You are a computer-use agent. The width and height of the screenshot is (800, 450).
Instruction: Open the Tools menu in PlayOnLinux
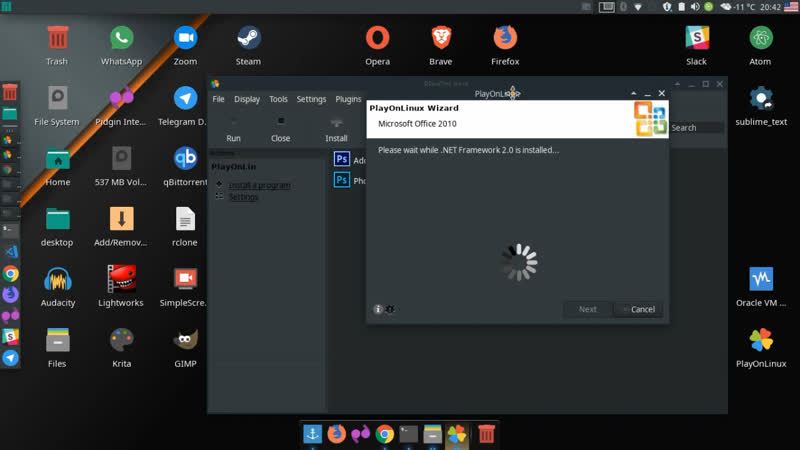pyautogui.click(x=278, y=99)
